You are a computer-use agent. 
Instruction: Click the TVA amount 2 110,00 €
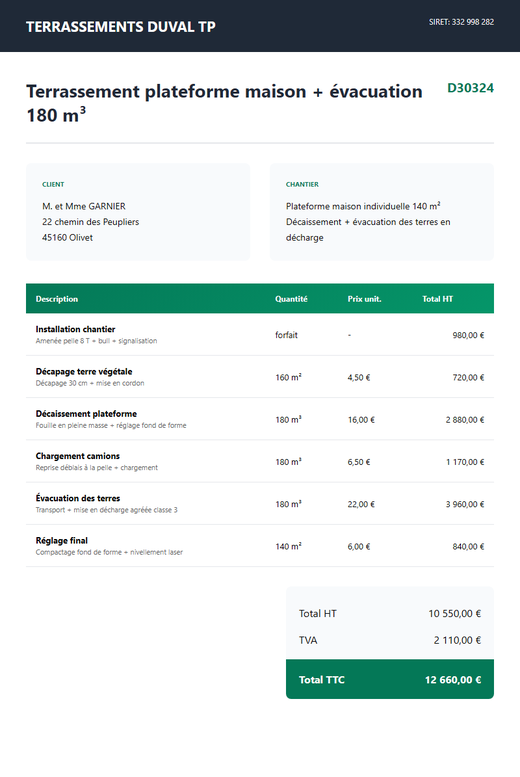(x=457, y=640)
